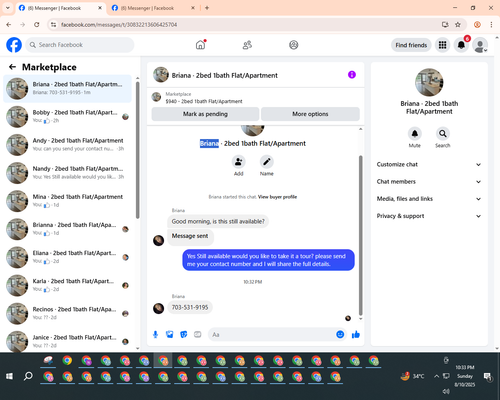The image size is (500, 400).
Task: Open Recinos' 2bed 1bath conversation
Action: 68,313
